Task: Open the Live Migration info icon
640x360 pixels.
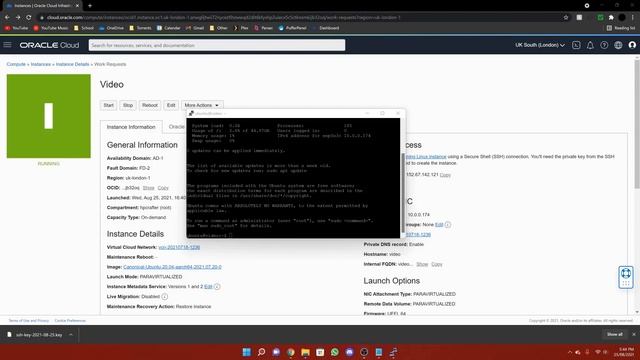Action: click(164, 297)
